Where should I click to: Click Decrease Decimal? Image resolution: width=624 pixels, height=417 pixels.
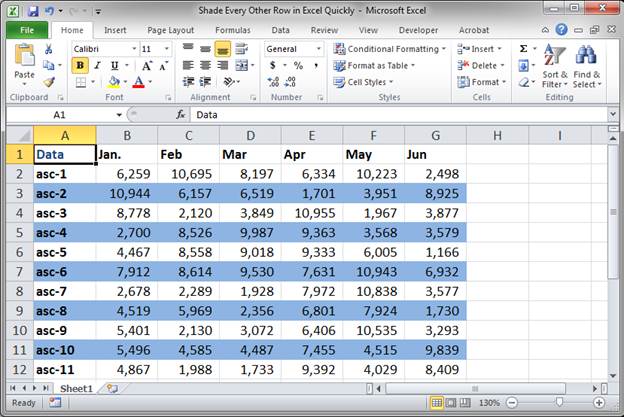pos(290,82)
